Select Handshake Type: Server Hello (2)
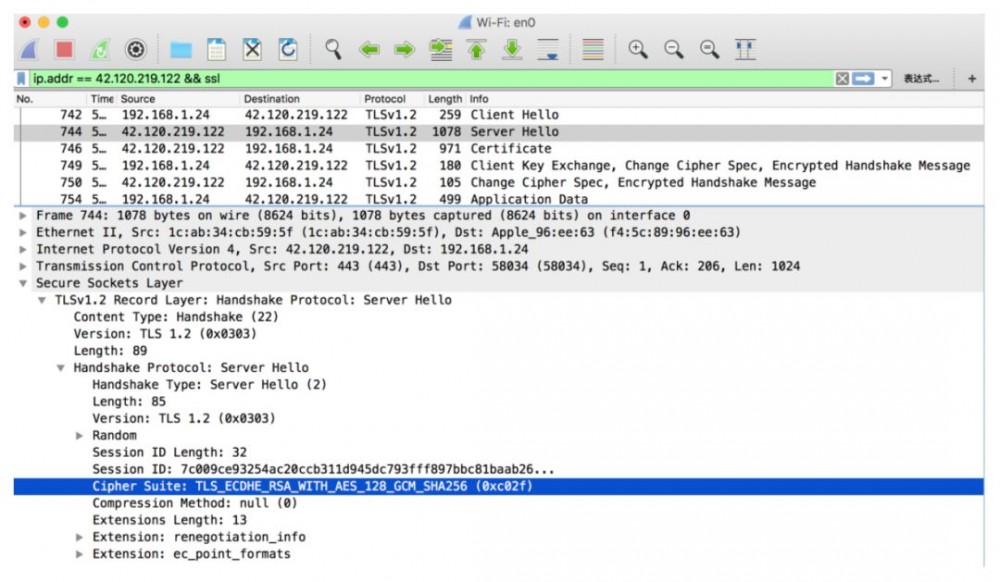 pos(209,384)
